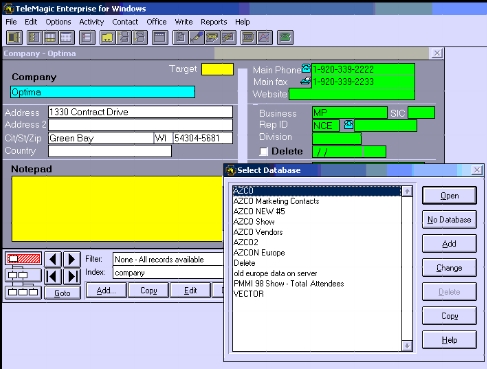Viewport: 487px width, 369px height.
Task: Click the line chart toolbar icon
Action: (265, 37)
